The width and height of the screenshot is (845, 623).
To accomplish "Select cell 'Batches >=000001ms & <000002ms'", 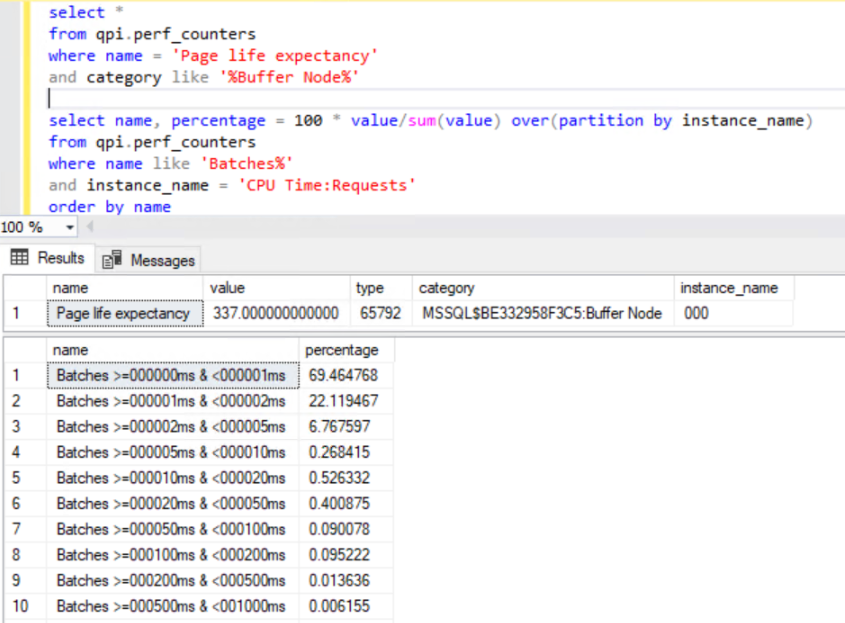I will [173, 401].
